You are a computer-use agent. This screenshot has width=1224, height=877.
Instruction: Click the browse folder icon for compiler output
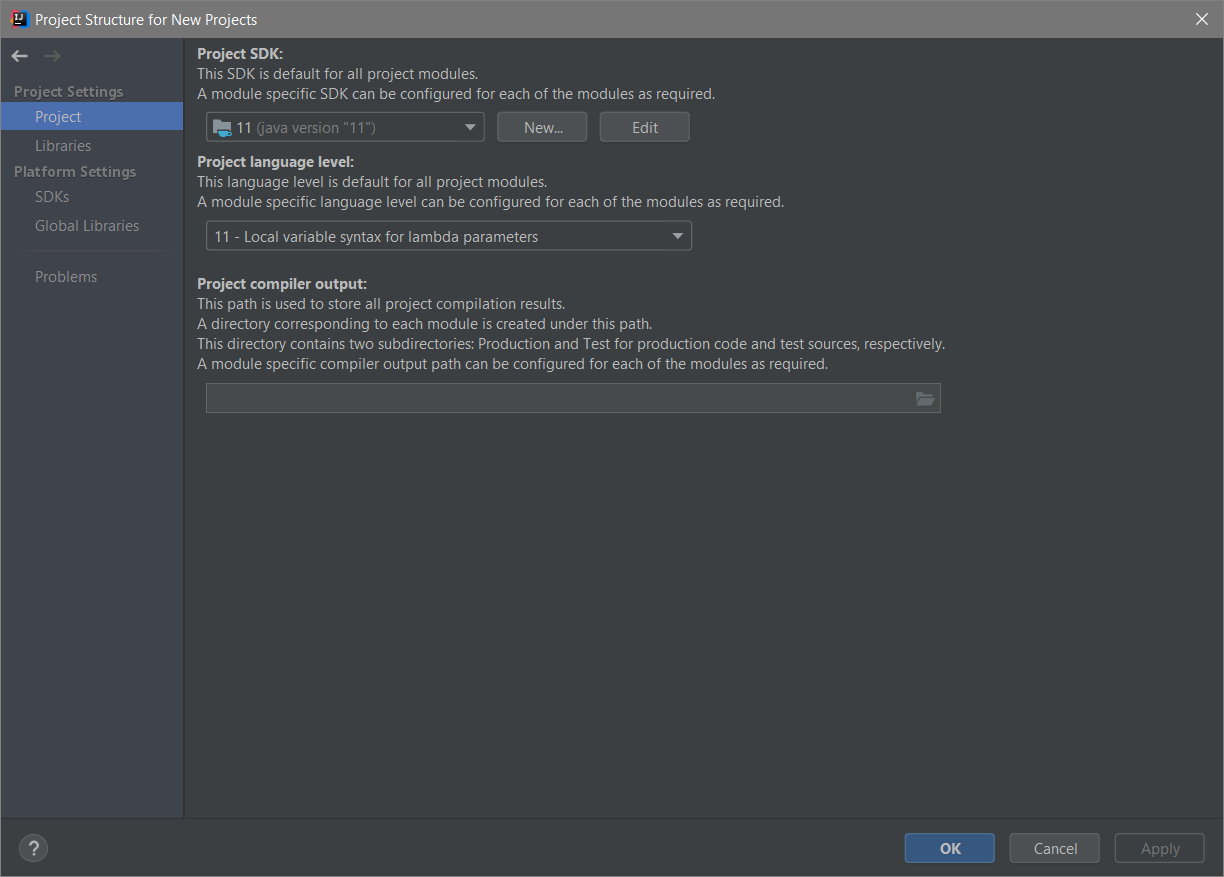925,399
